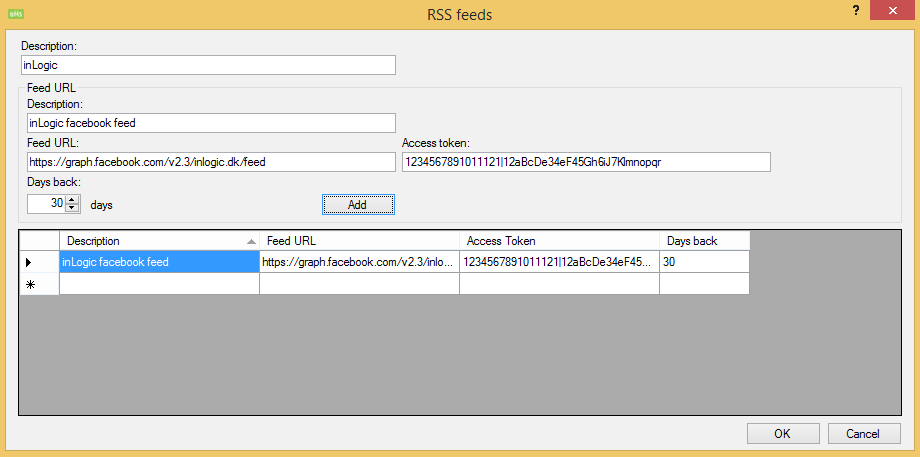Sort by Description column header
Viewport: 920px width, 457px height.
[x=158, y=241]
